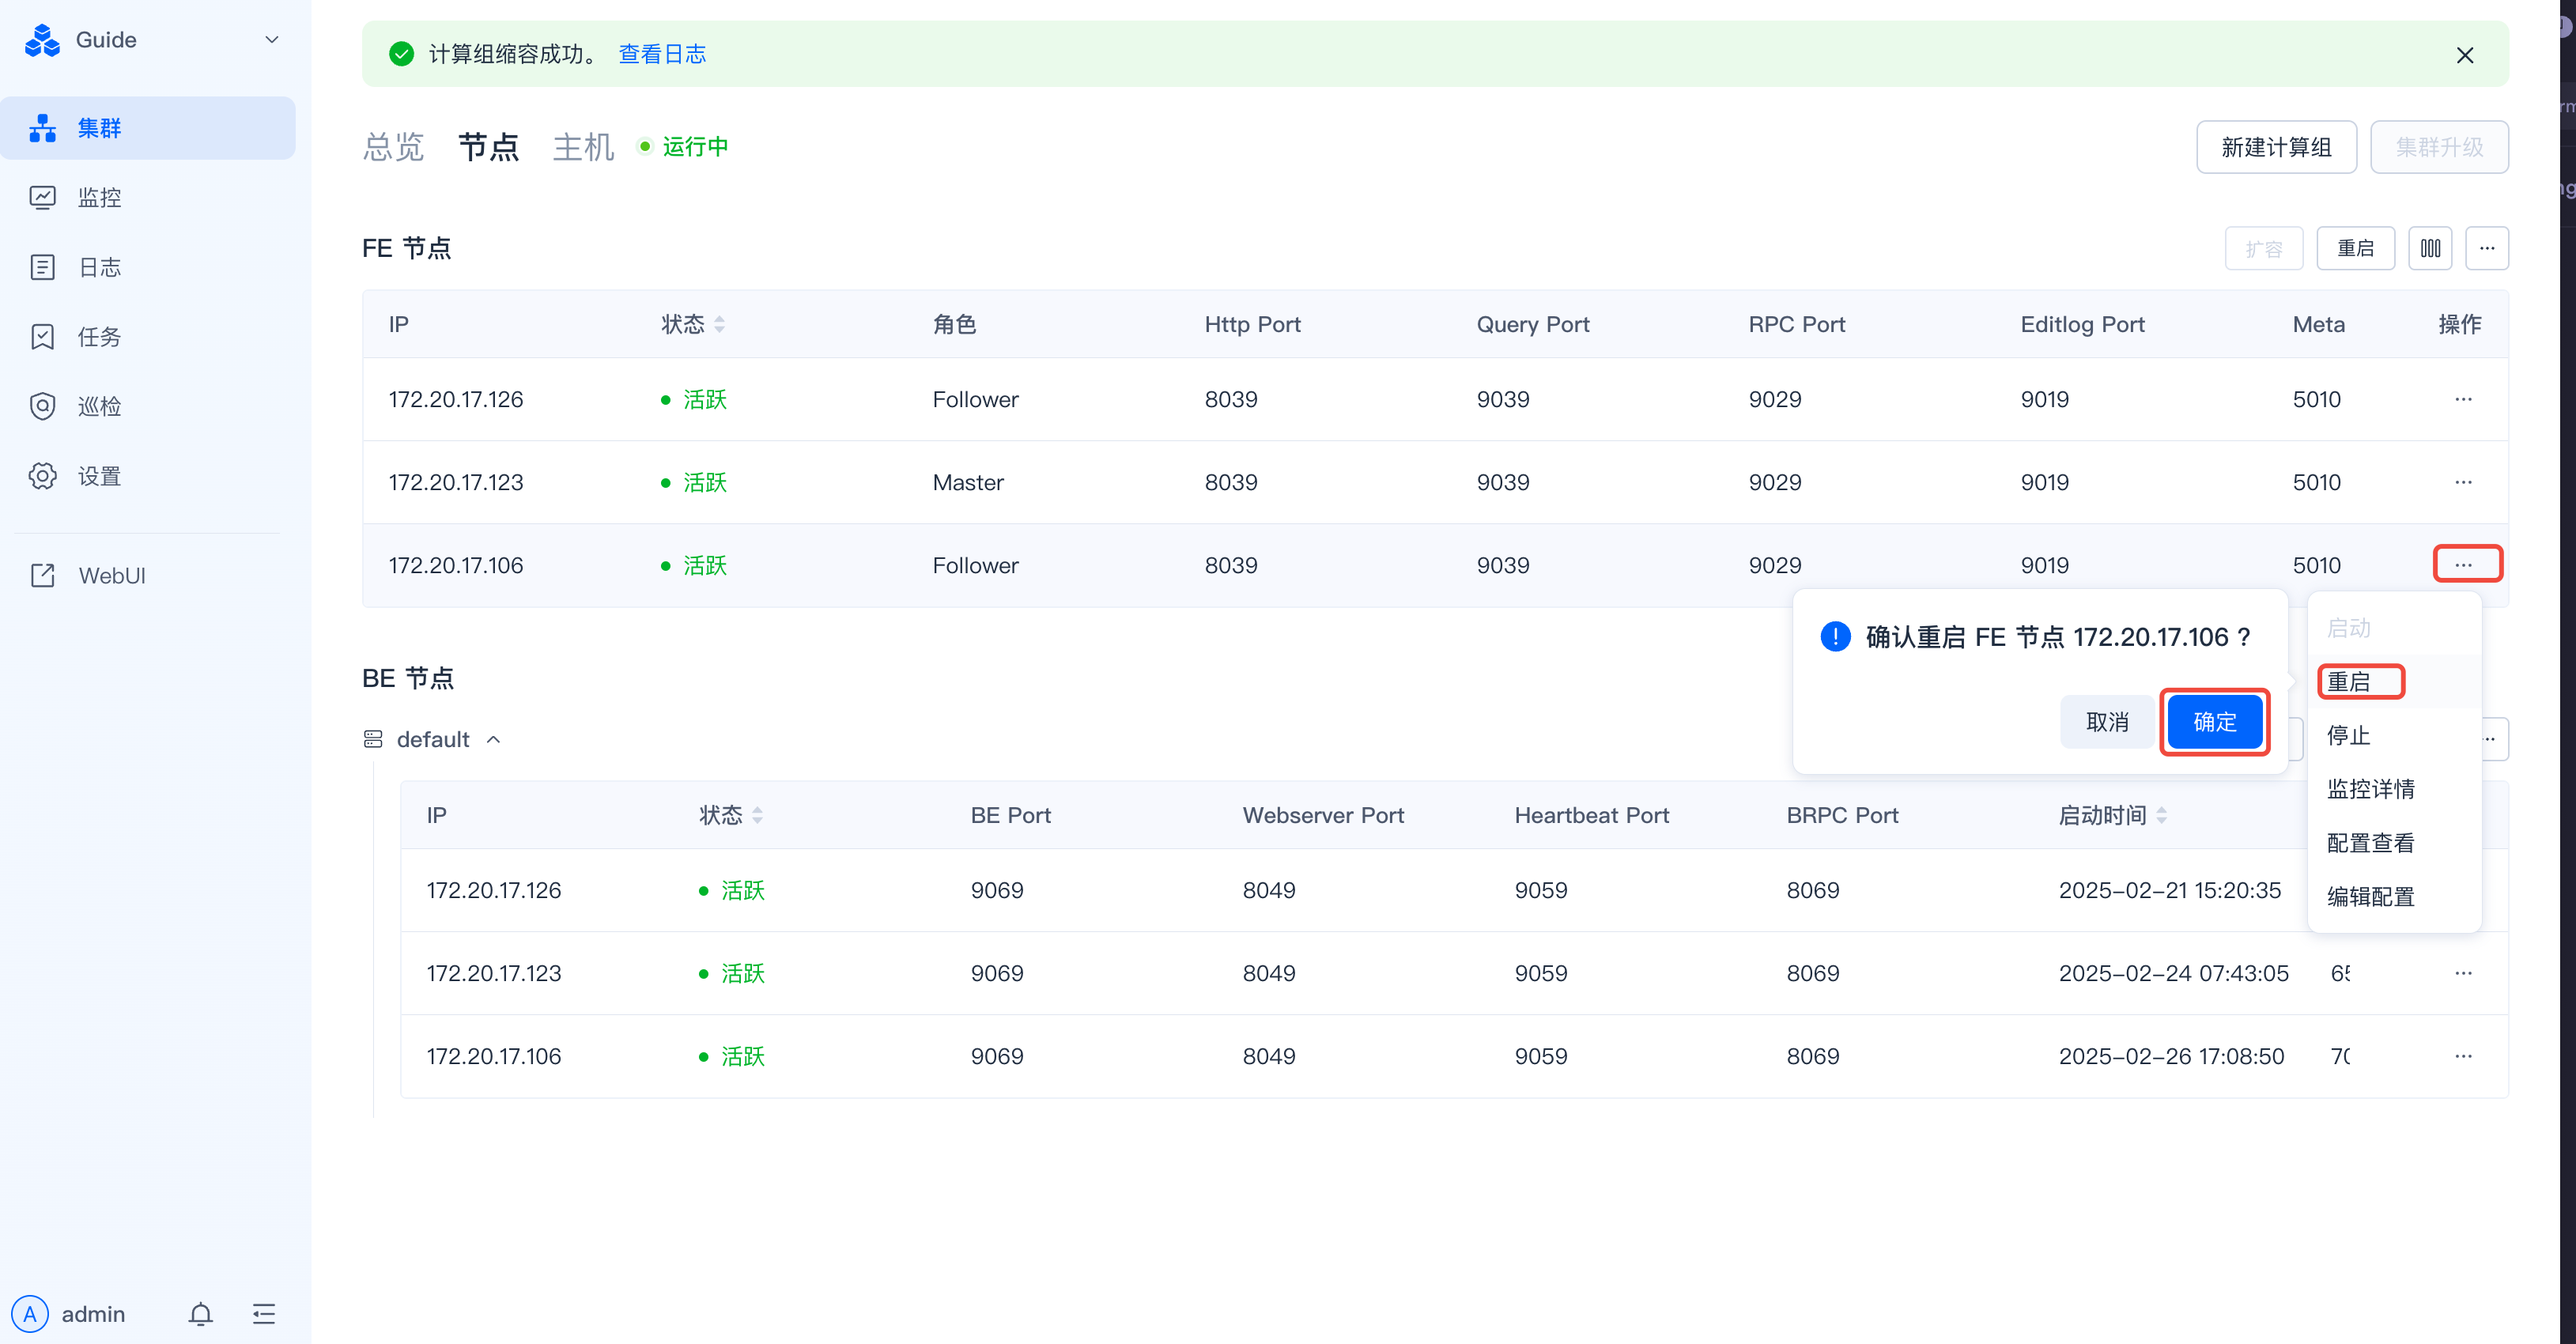Click the 集群升级 button

2439,147
